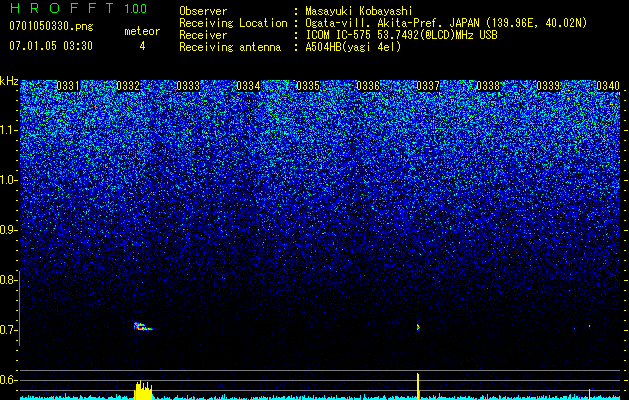Click the Observer field label
The height and width of the screenshot is (400, 629).
(x=203, y=11)
